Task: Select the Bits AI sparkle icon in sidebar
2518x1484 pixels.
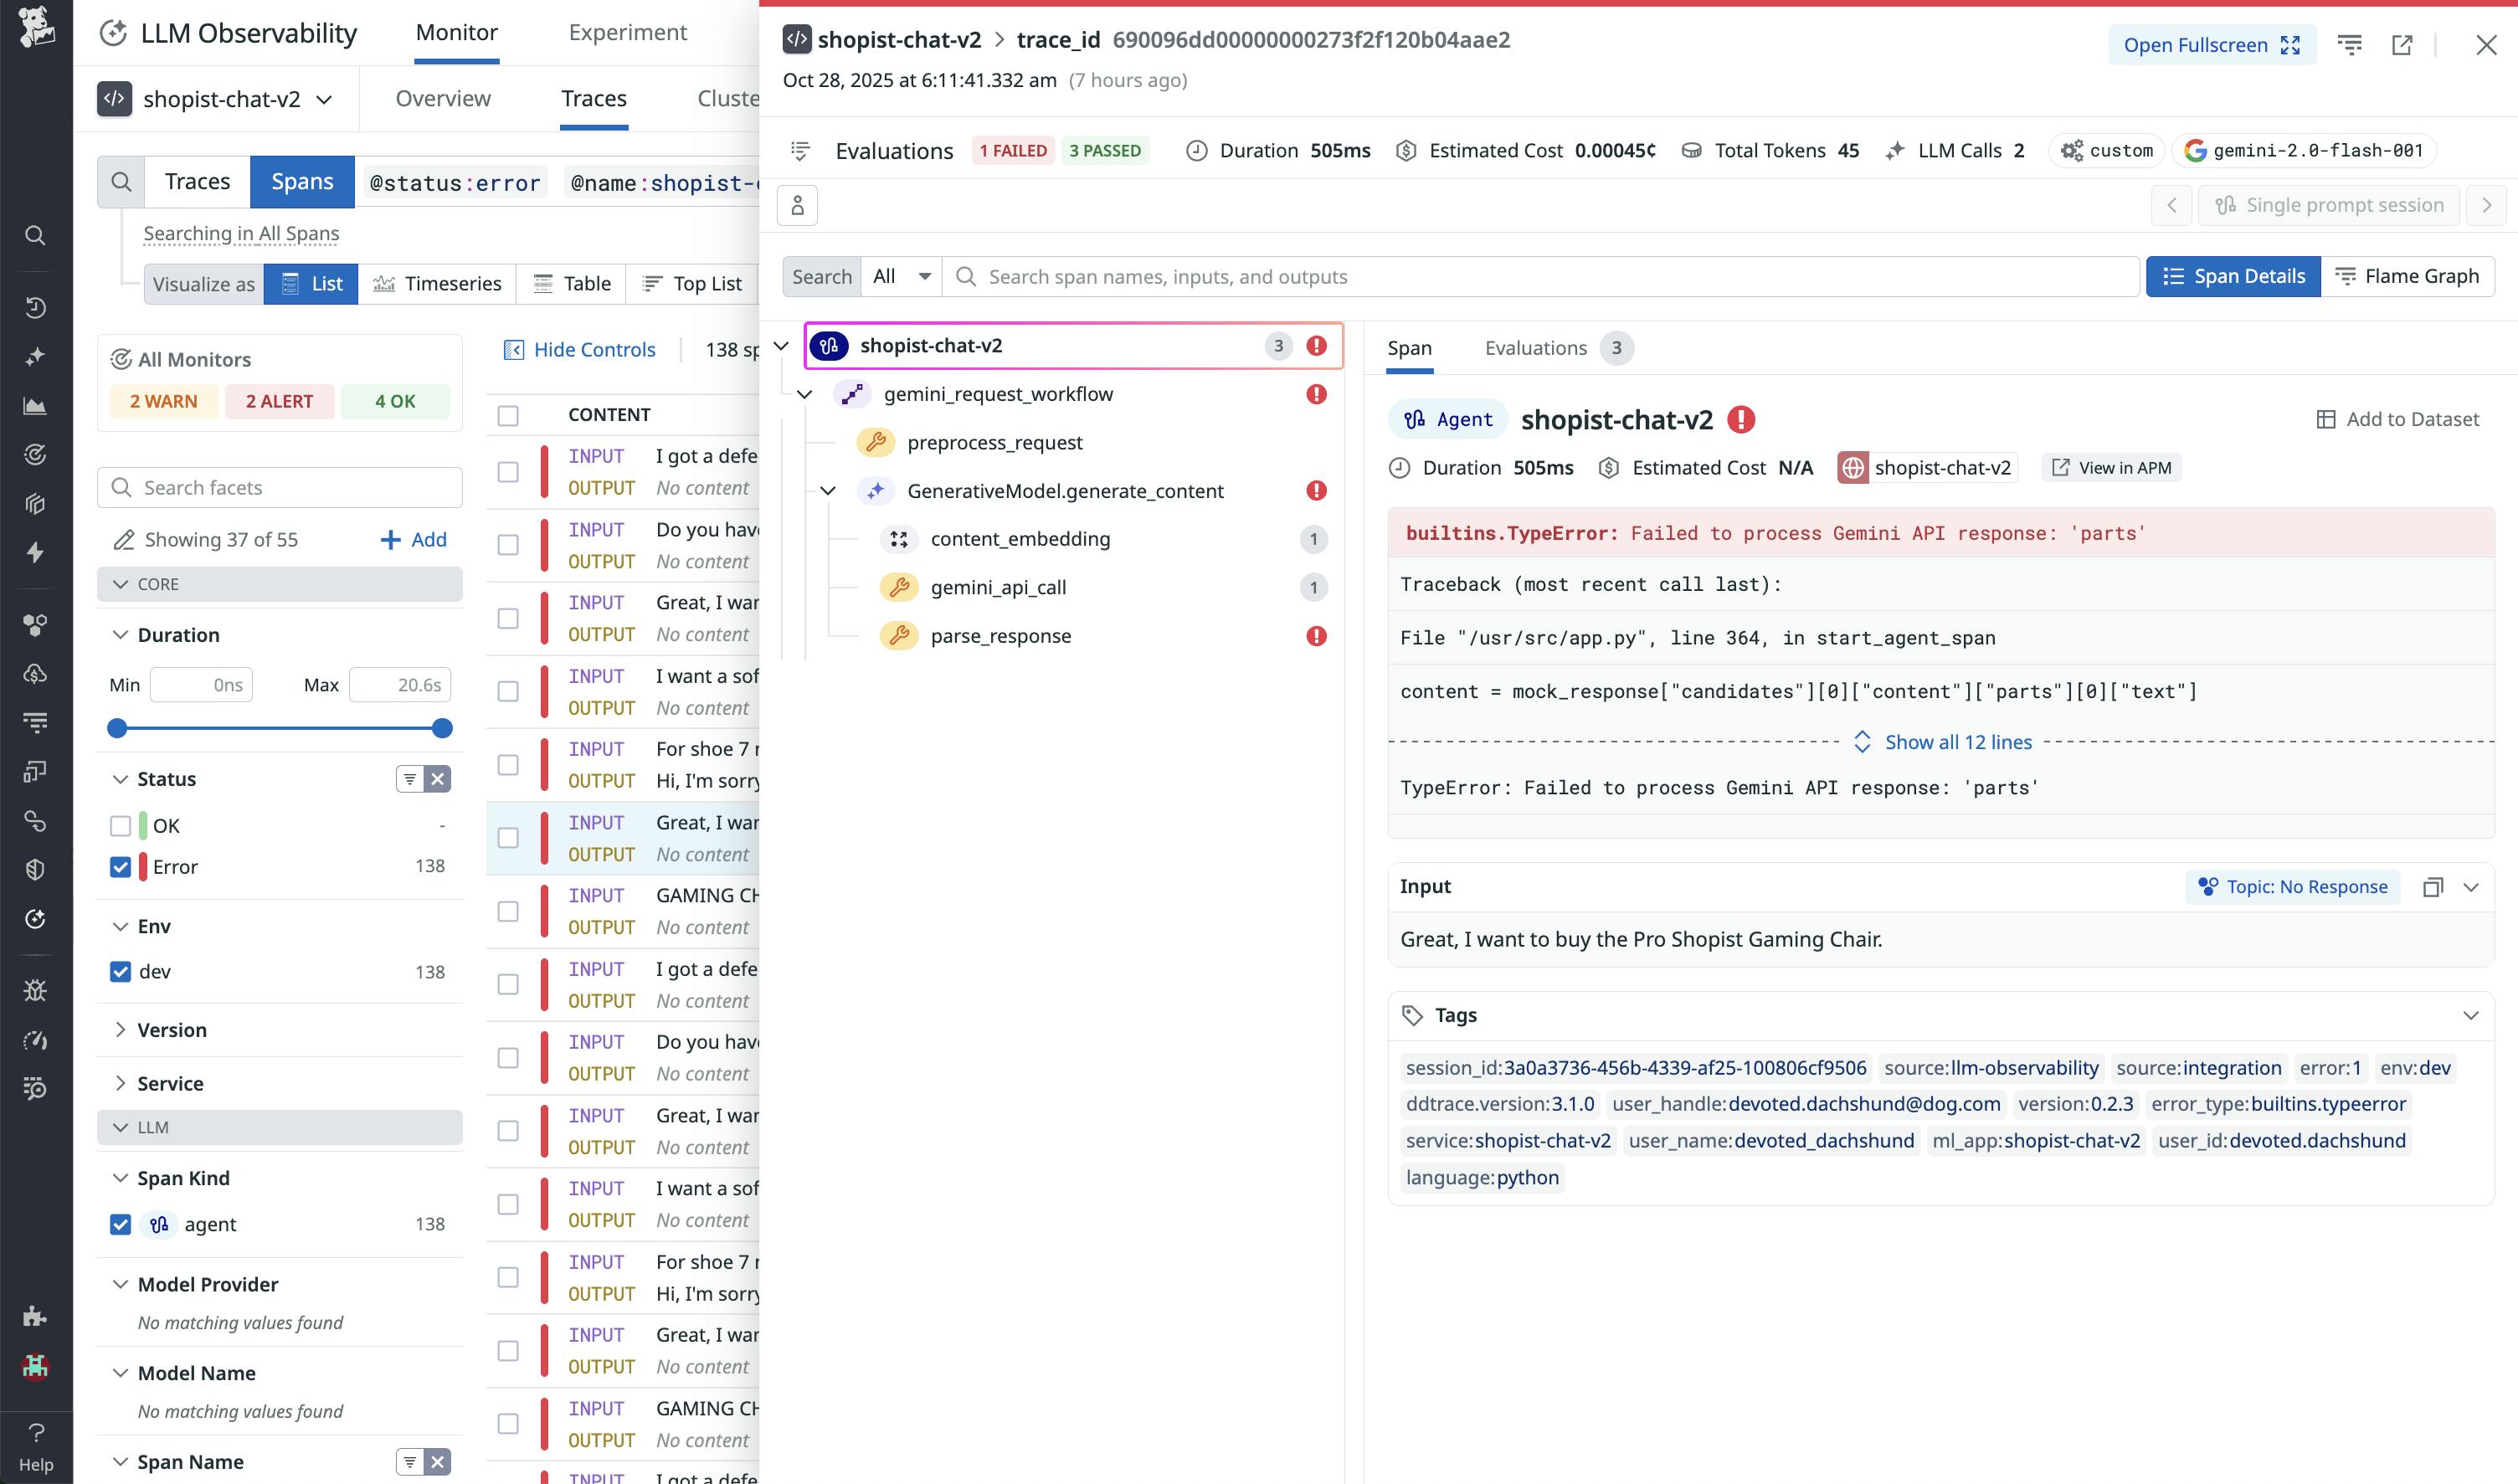Action: (36, 356)
